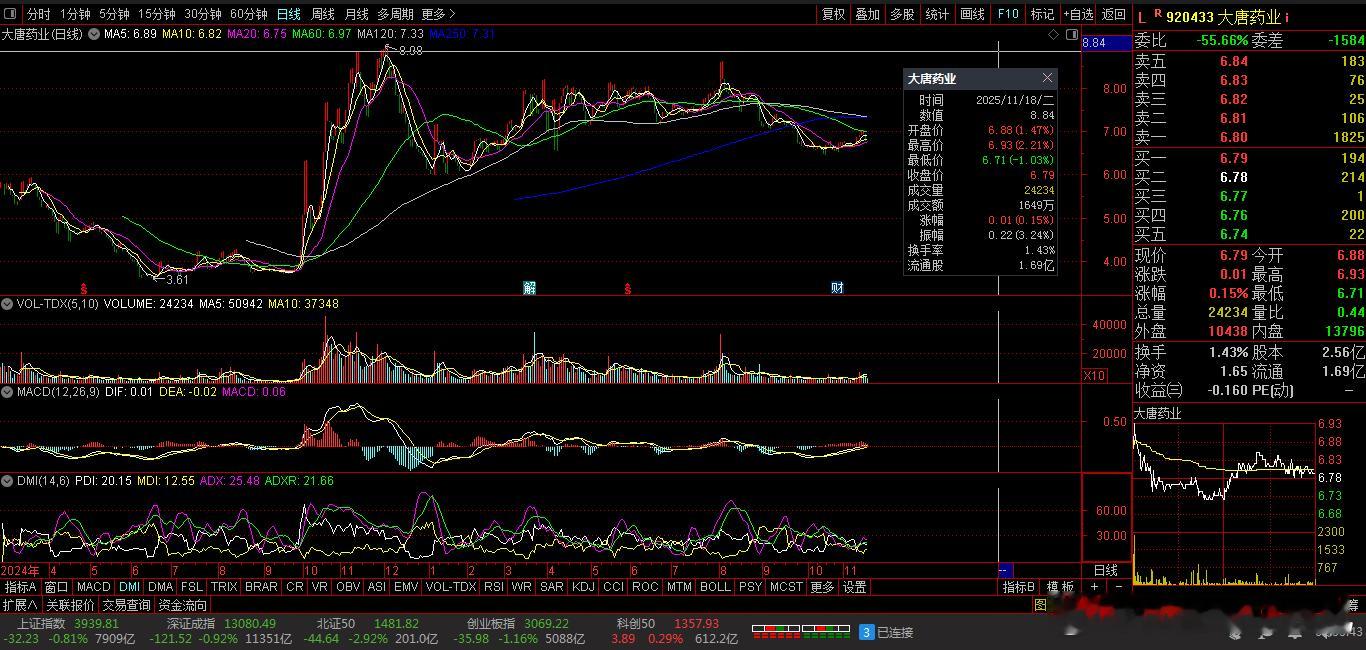Viewport: 1366px width, 650px height.
Task: Open F10 company information
Action: pos(1008,14)
